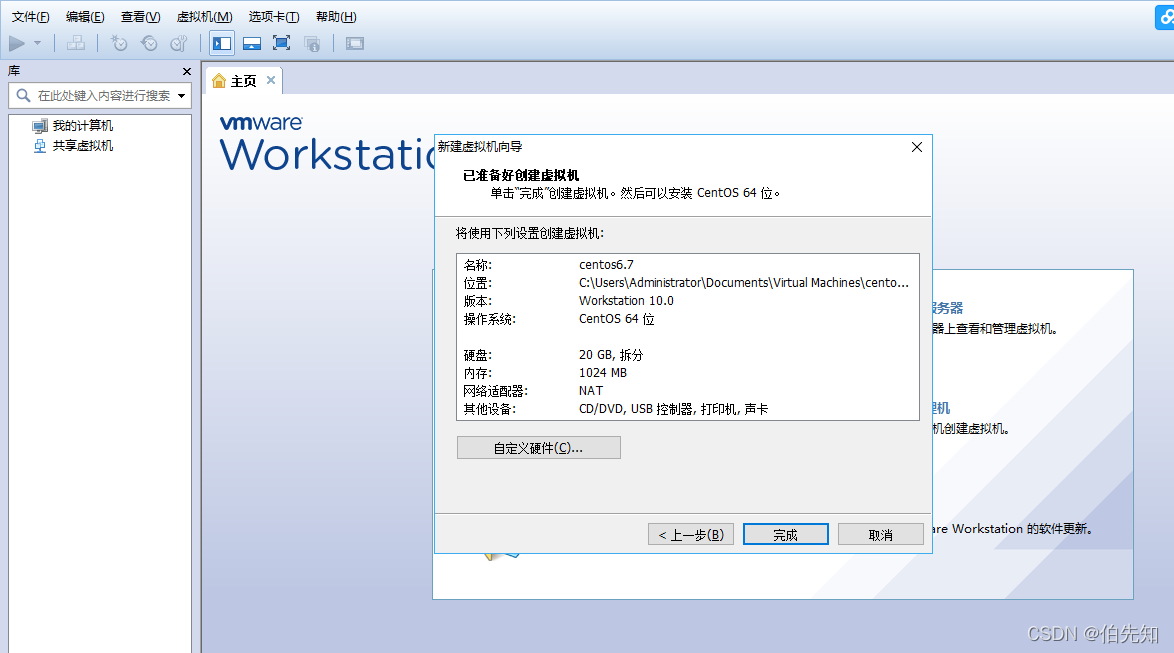1174x653 pixels.
Task: Click the 完成 button
Action: pos(785,535)
